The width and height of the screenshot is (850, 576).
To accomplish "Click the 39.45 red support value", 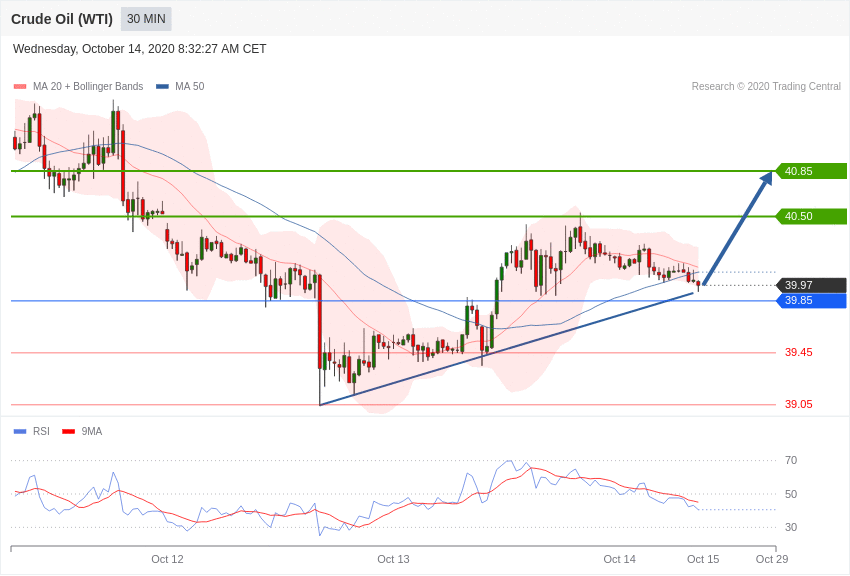I will (x=799, y=352).
